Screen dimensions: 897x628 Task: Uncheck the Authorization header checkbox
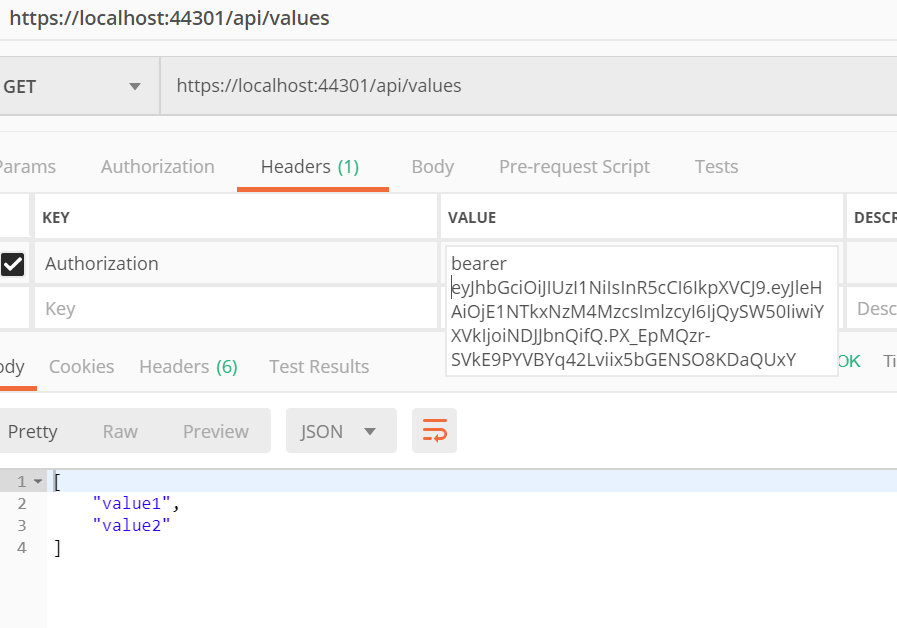point(13,264)
